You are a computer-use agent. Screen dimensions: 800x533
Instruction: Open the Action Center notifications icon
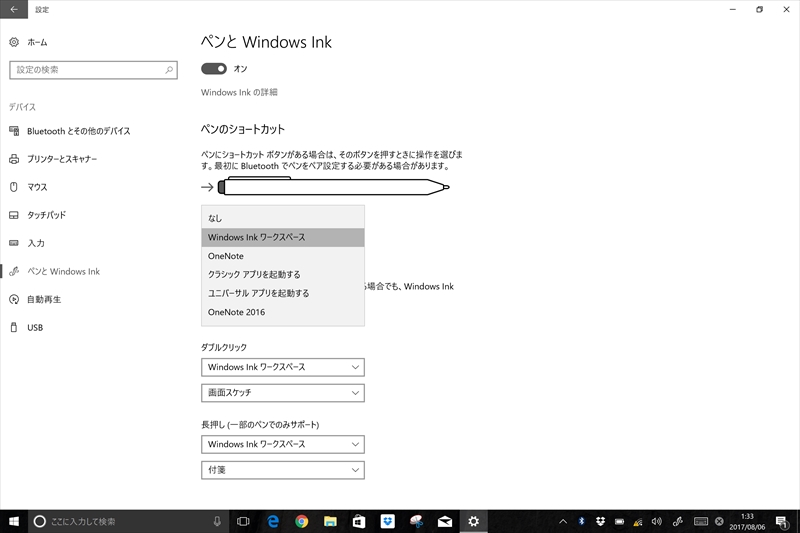click(x=782, y=521)
